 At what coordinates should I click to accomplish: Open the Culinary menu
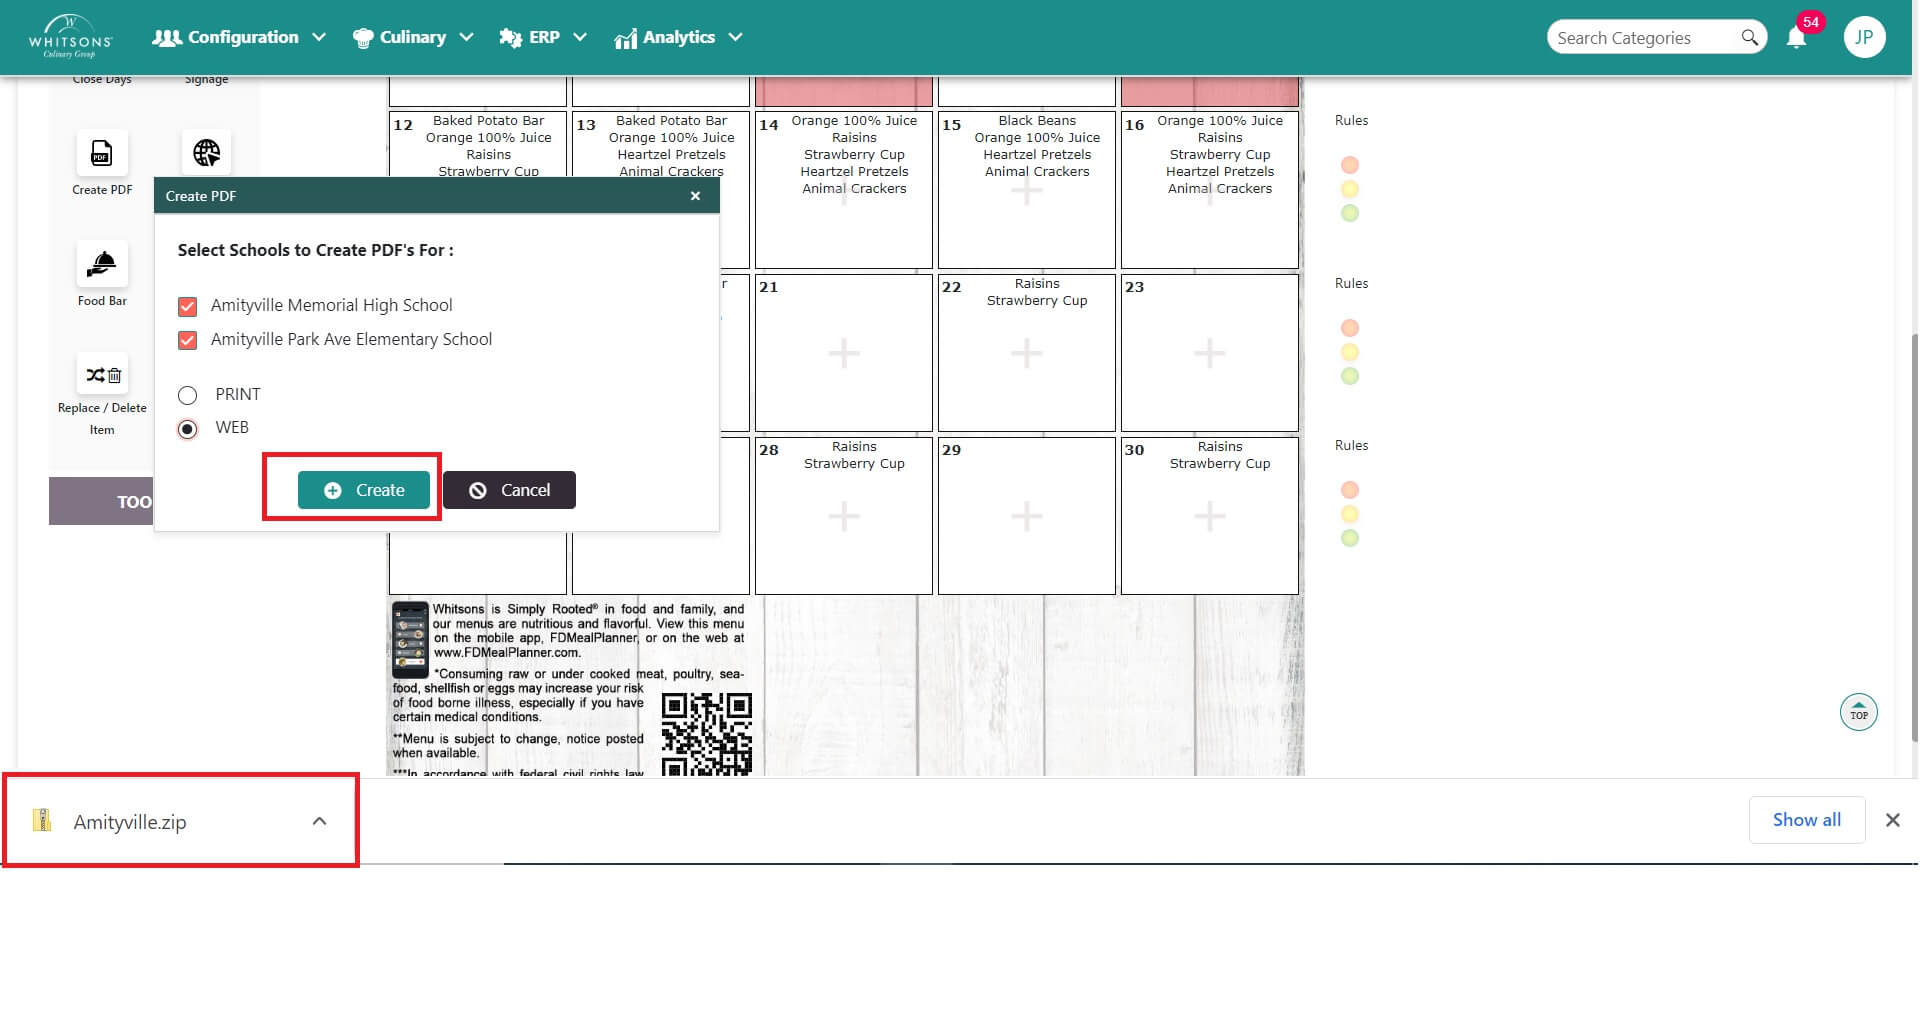(413, 37)
